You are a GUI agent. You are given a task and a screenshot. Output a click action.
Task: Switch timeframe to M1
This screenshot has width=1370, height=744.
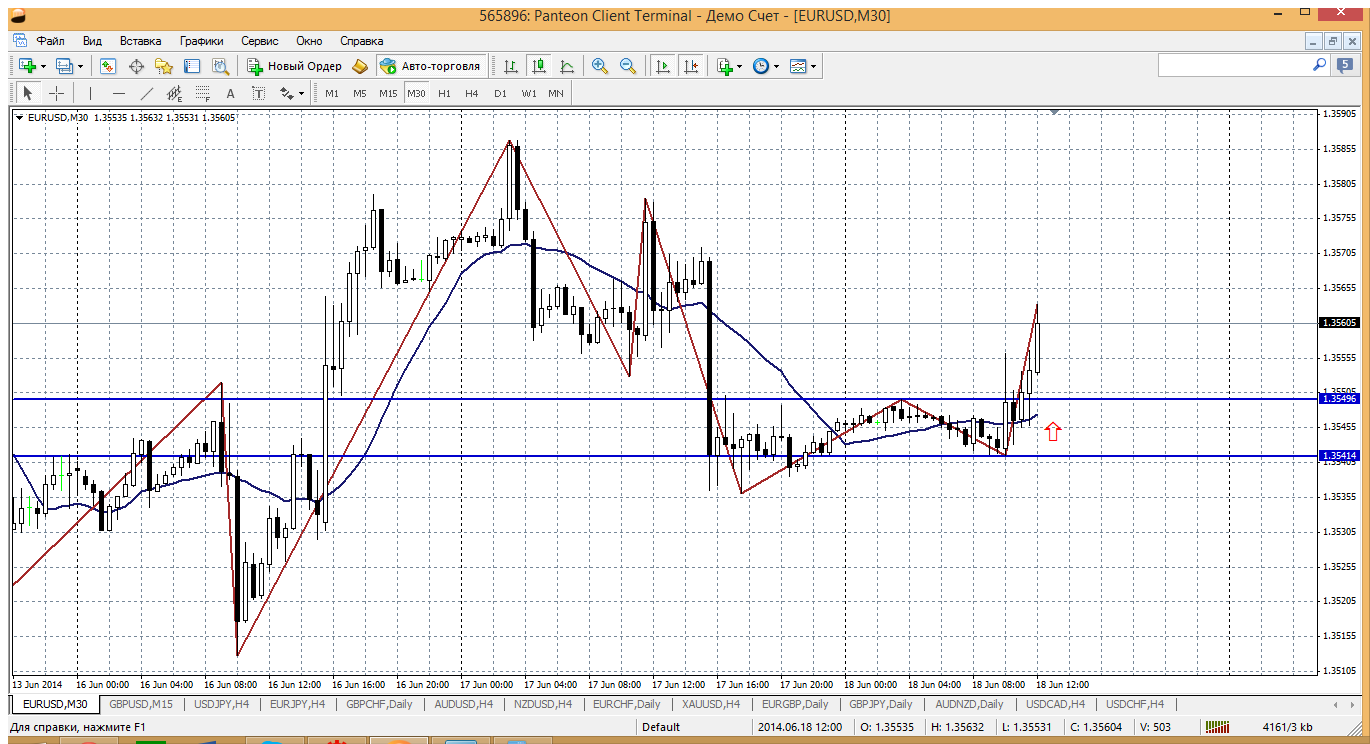tap(332, 93)
